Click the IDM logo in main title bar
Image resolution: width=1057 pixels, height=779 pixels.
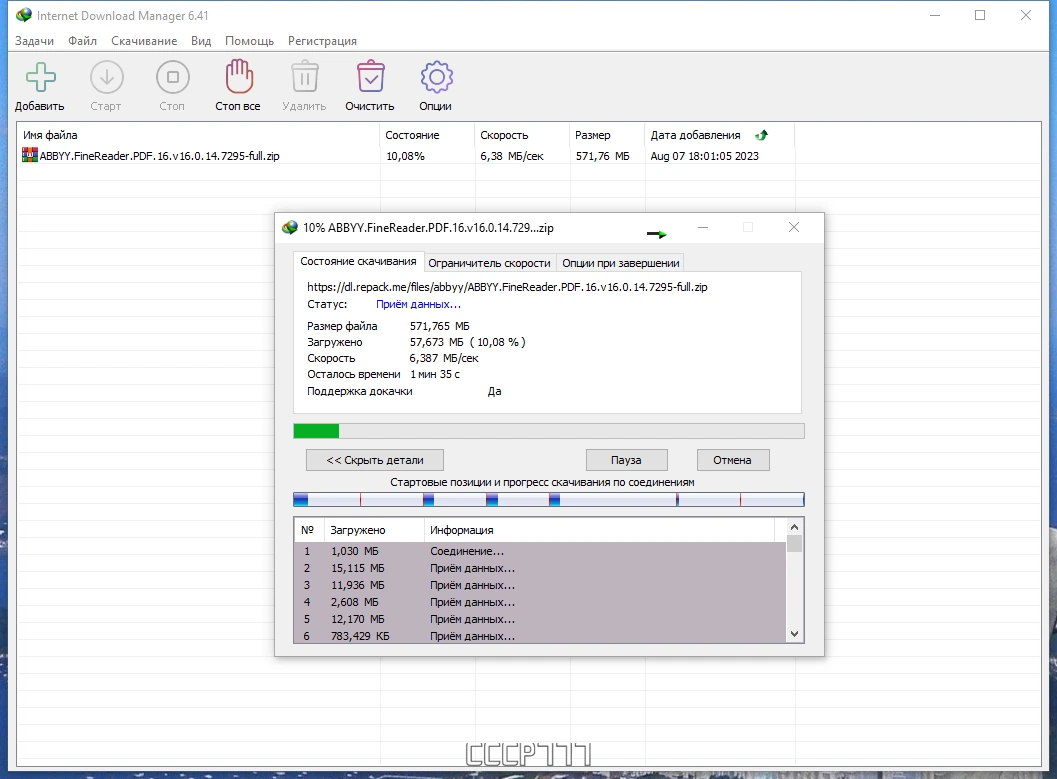(x=24, y=15)
